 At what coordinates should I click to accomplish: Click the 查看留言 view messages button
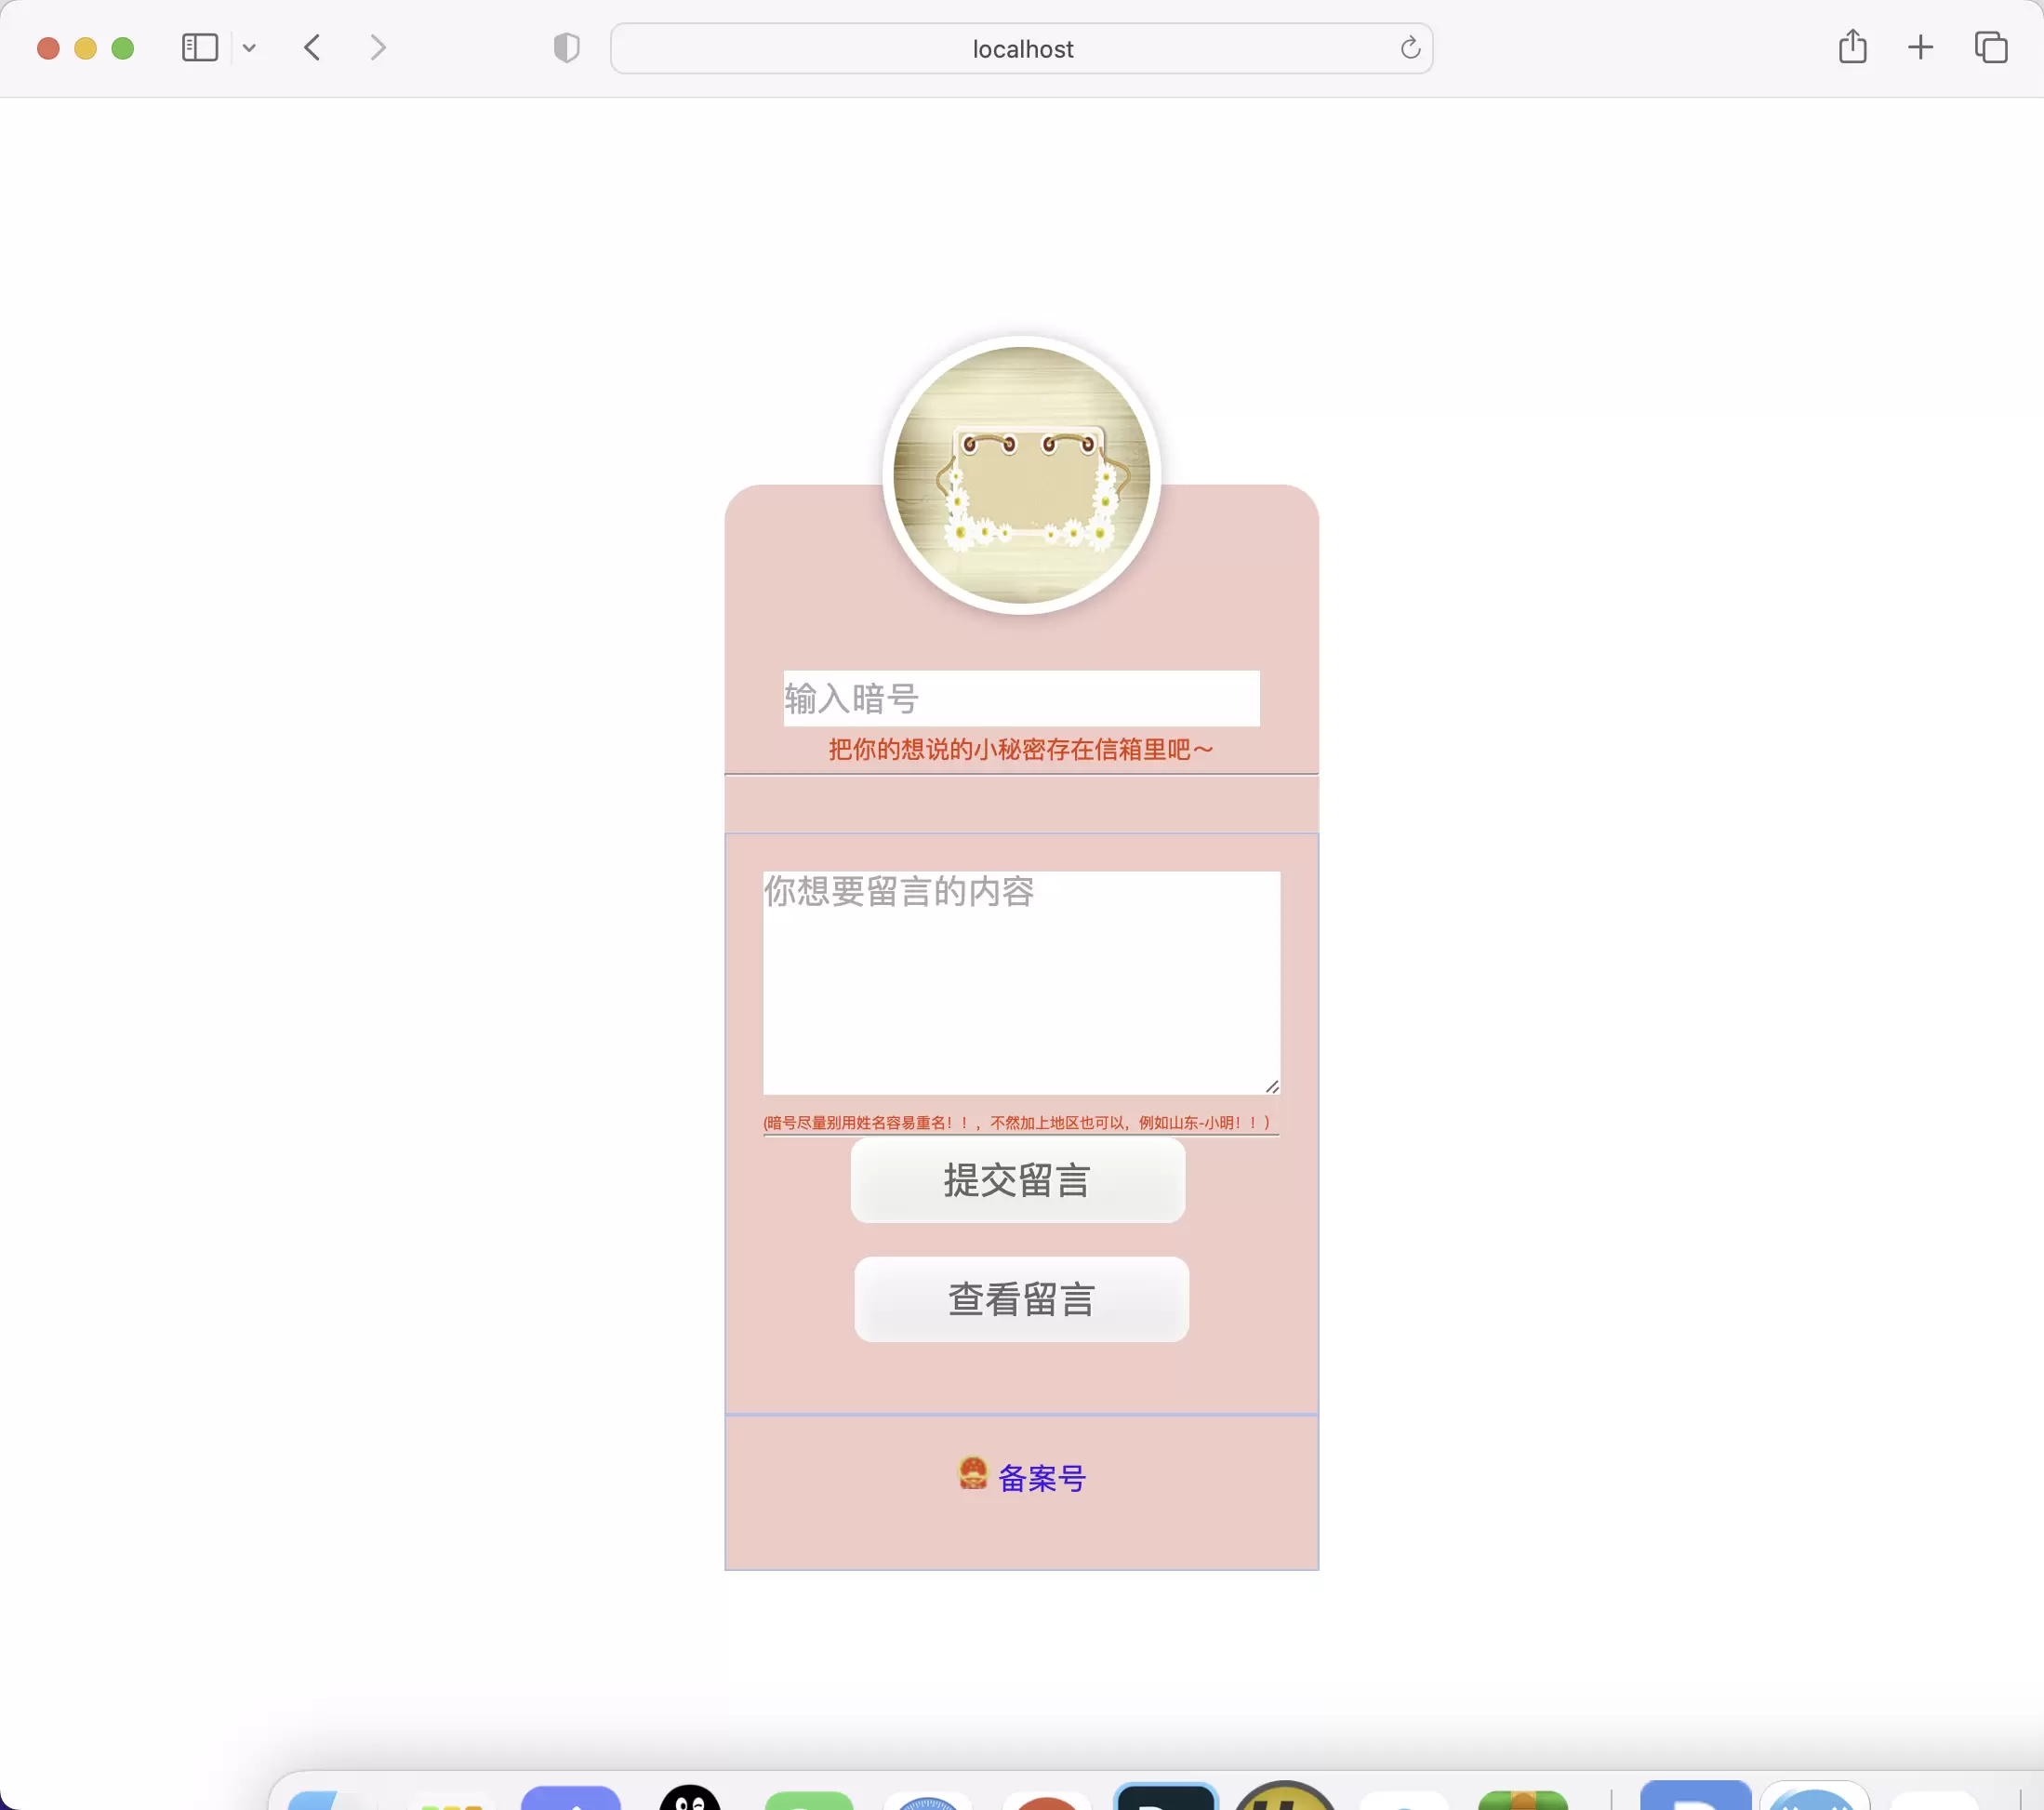coord(1022,1298)
